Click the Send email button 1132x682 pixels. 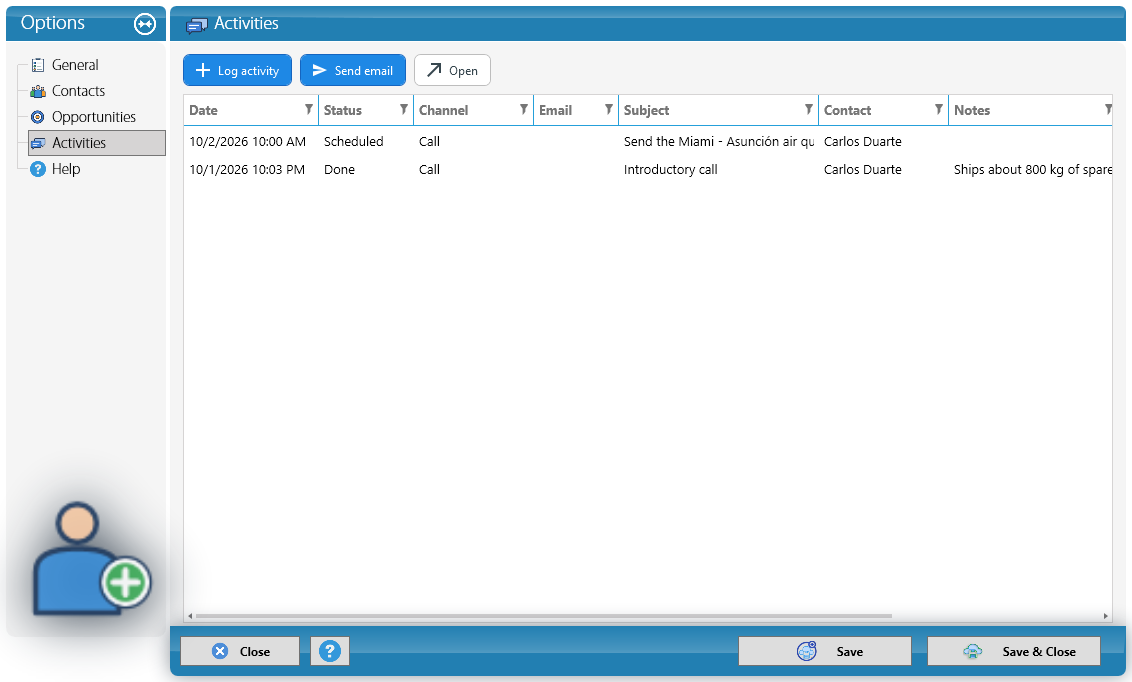coord(353,70)
